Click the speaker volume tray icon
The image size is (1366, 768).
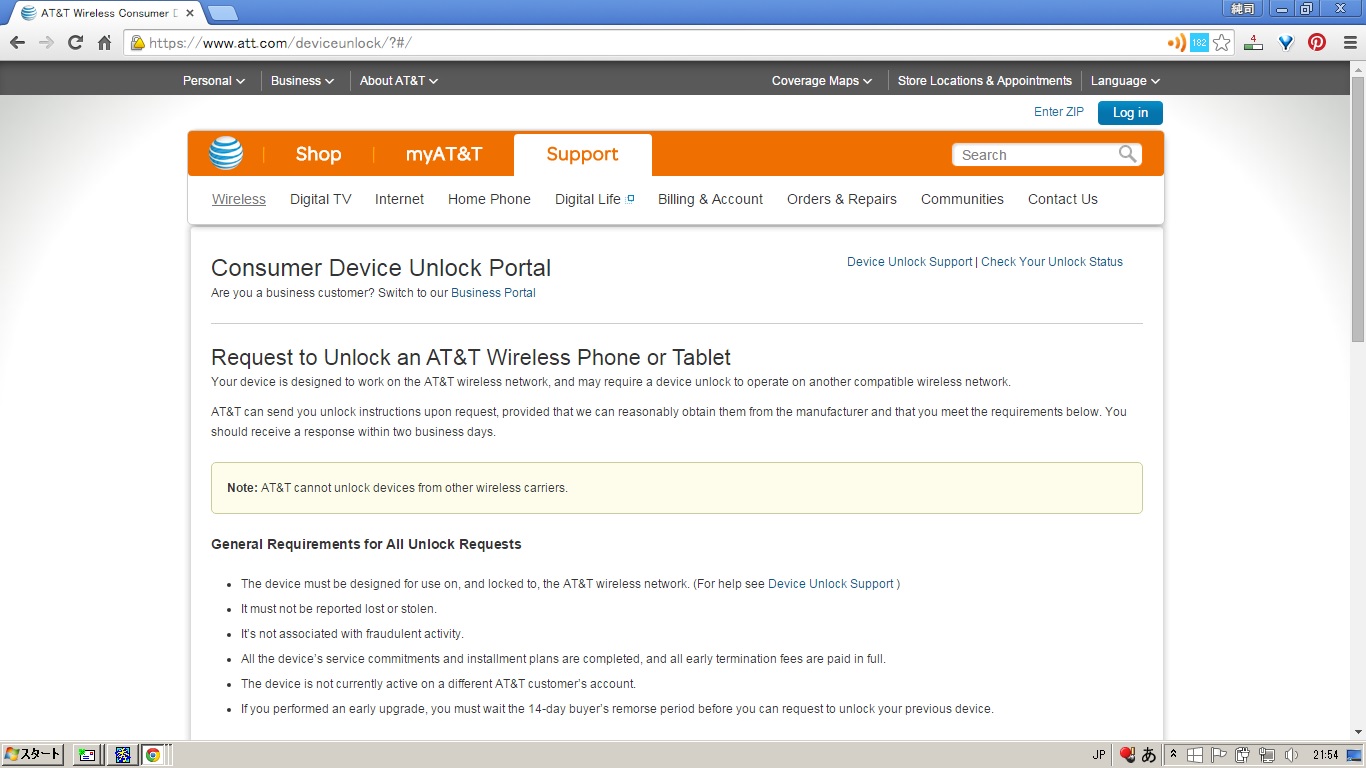point(1291,755)
